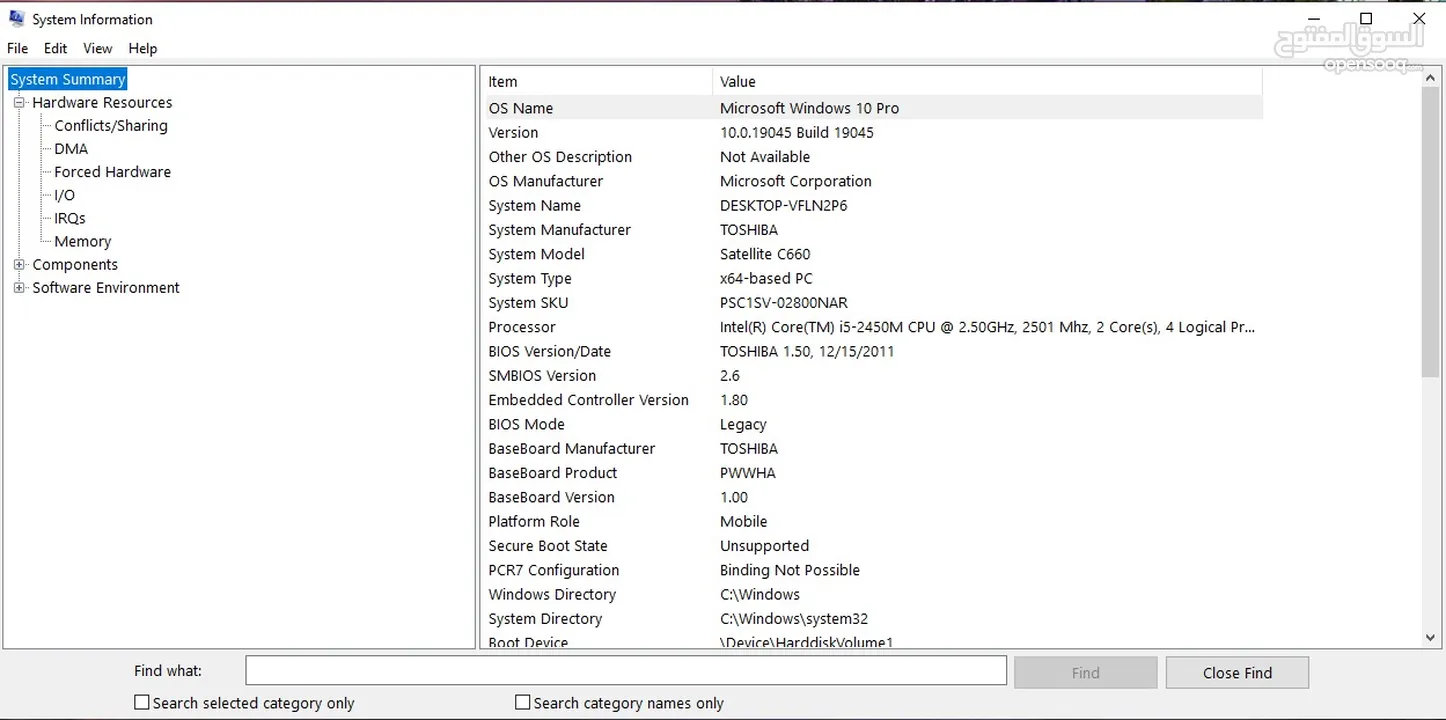Select the I/O category
1446x720 pixels.
(64, 195)
